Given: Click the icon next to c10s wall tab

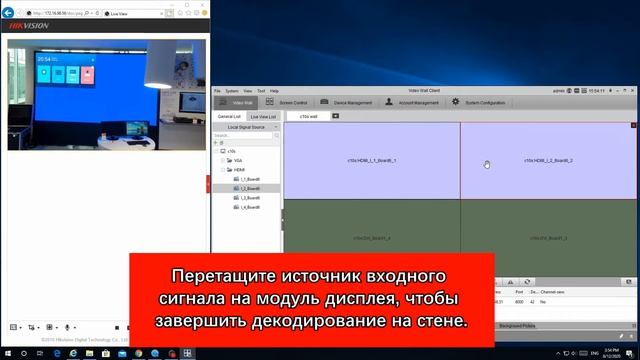Looking at the screenshot, I should [336, 116].
